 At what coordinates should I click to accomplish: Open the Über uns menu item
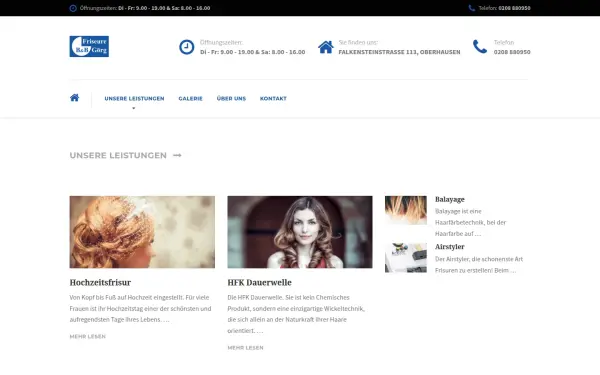231,98
